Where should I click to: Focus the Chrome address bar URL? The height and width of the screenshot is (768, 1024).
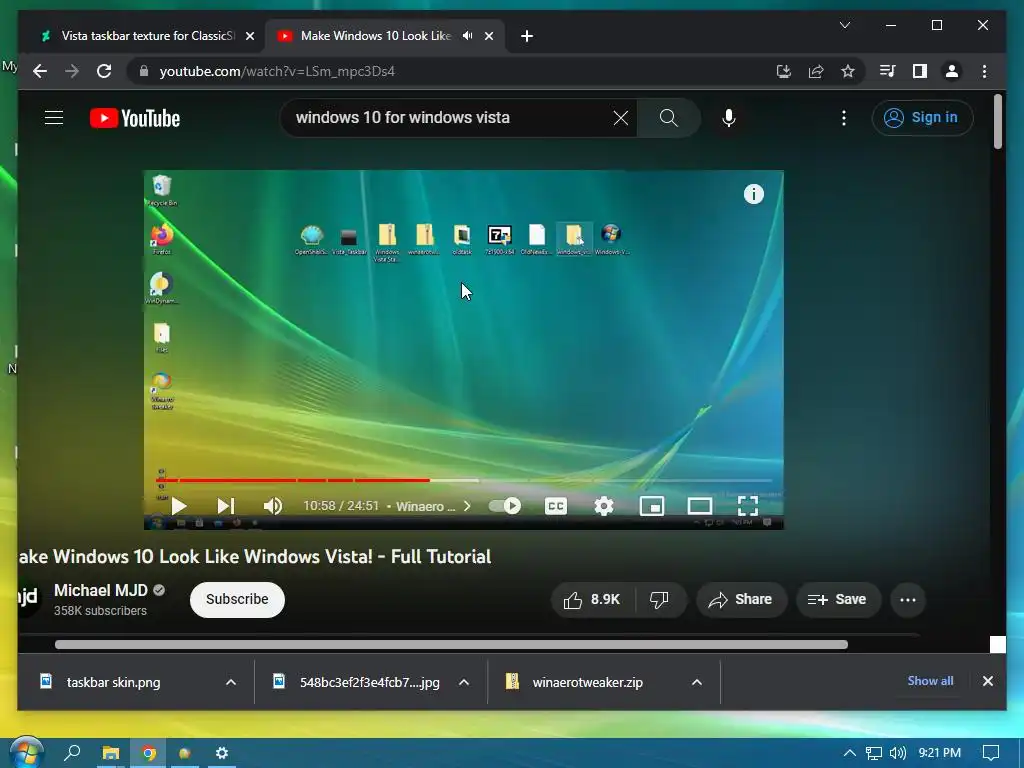pos(277,71)
